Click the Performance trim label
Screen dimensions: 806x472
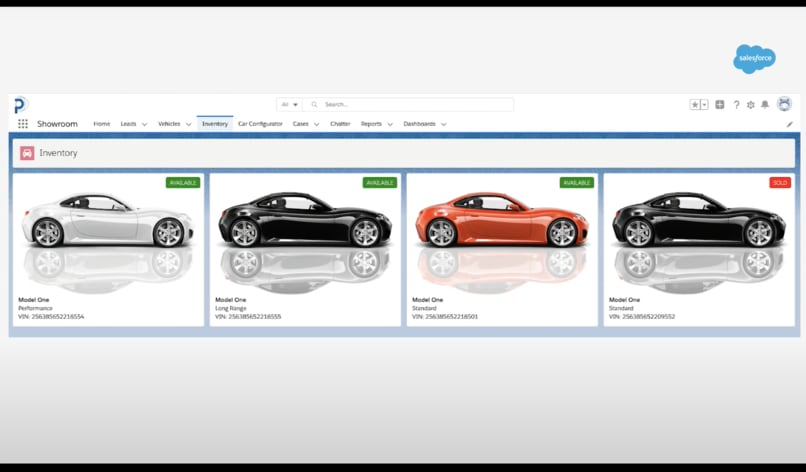coord(35,308)
